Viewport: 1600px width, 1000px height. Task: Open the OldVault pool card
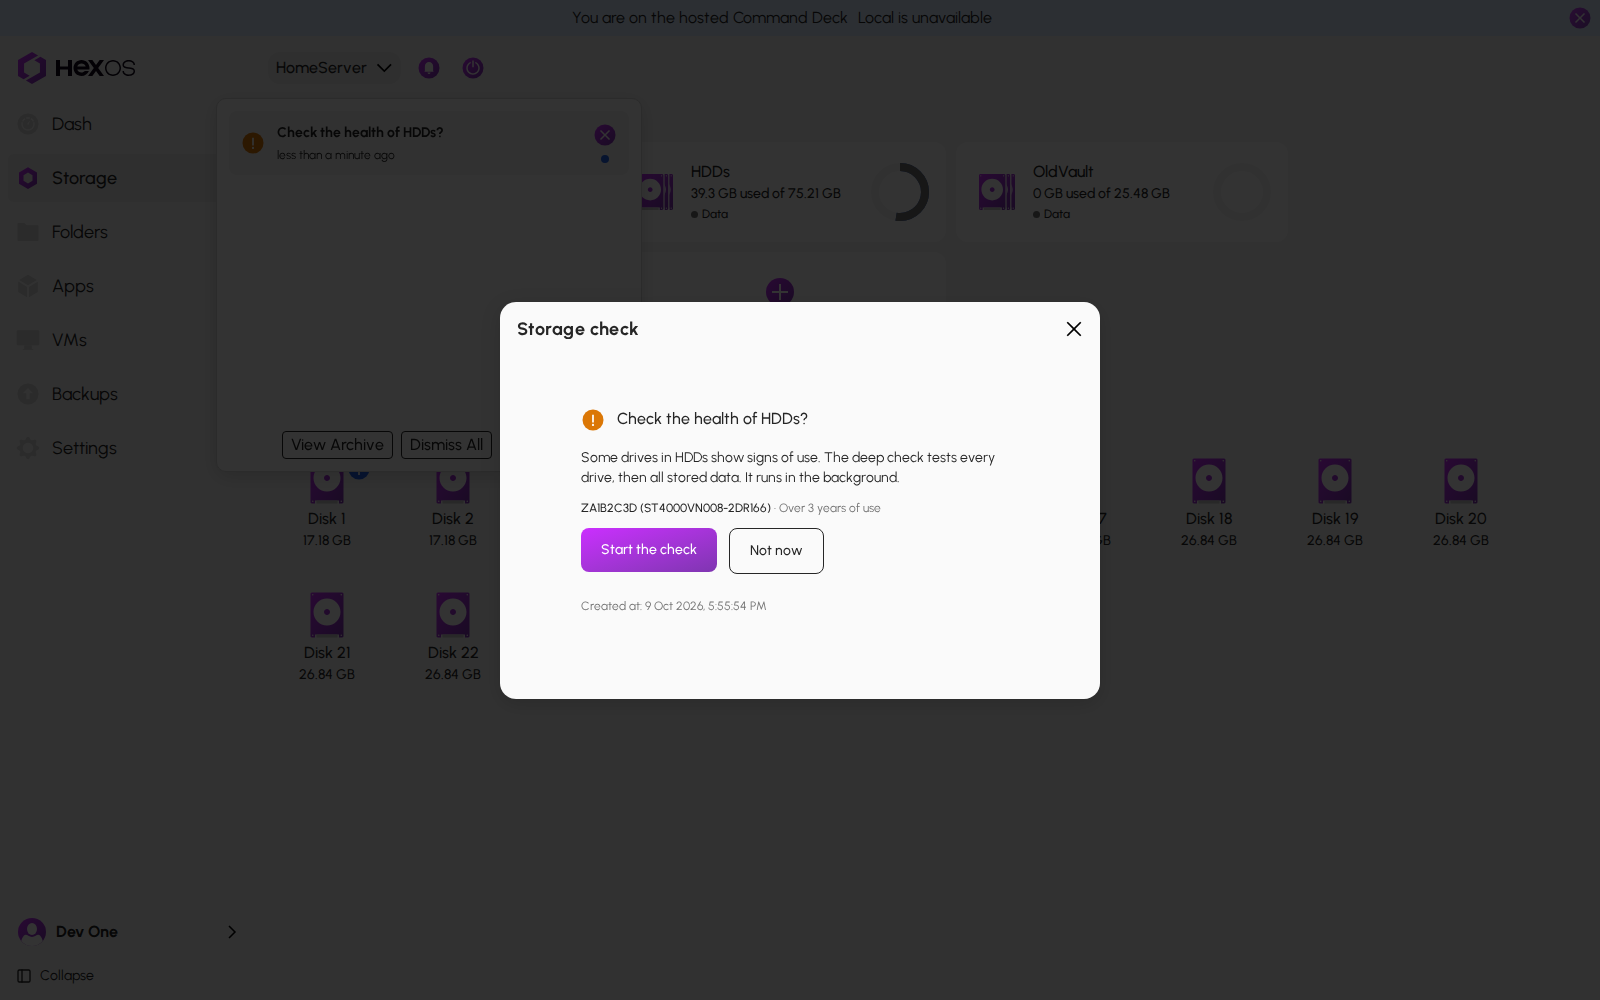click(1120, 192)
